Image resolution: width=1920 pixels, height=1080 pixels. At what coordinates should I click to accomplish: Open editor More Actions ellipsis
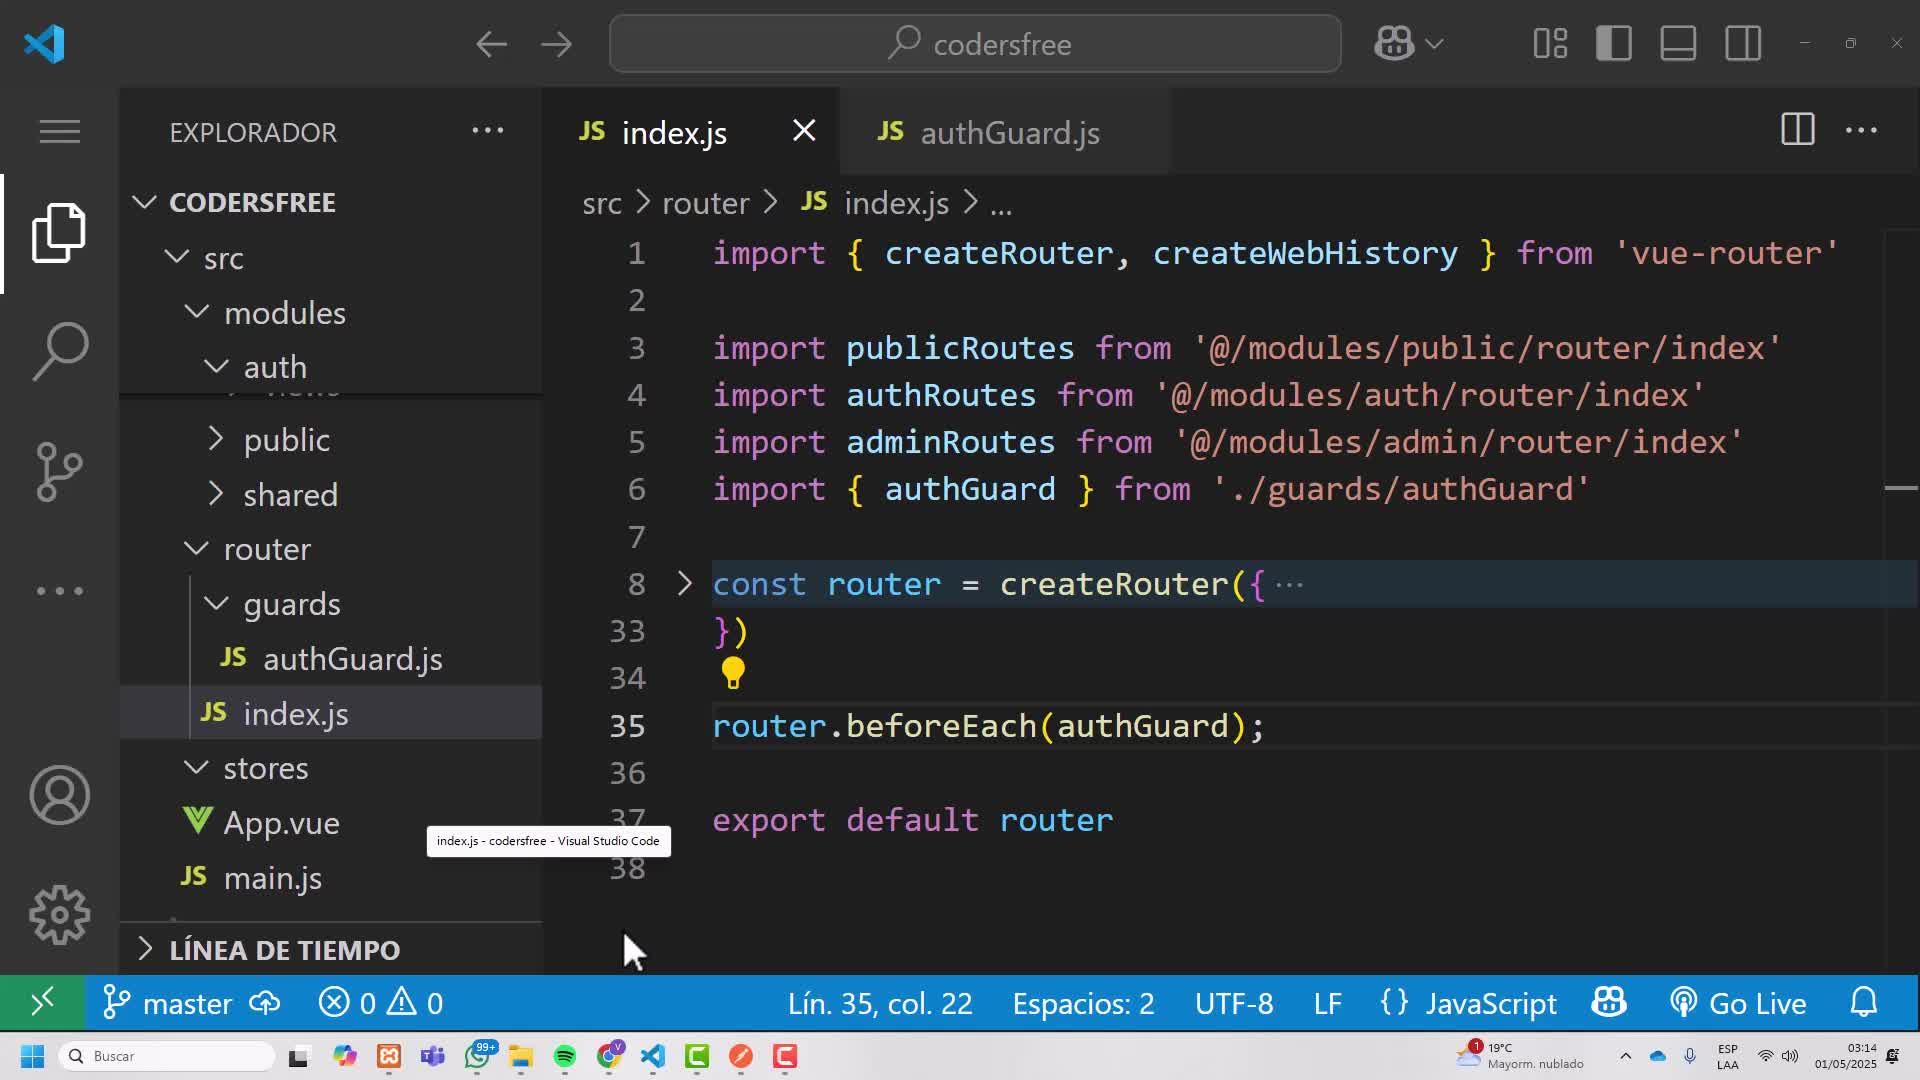coord(1861,130)
